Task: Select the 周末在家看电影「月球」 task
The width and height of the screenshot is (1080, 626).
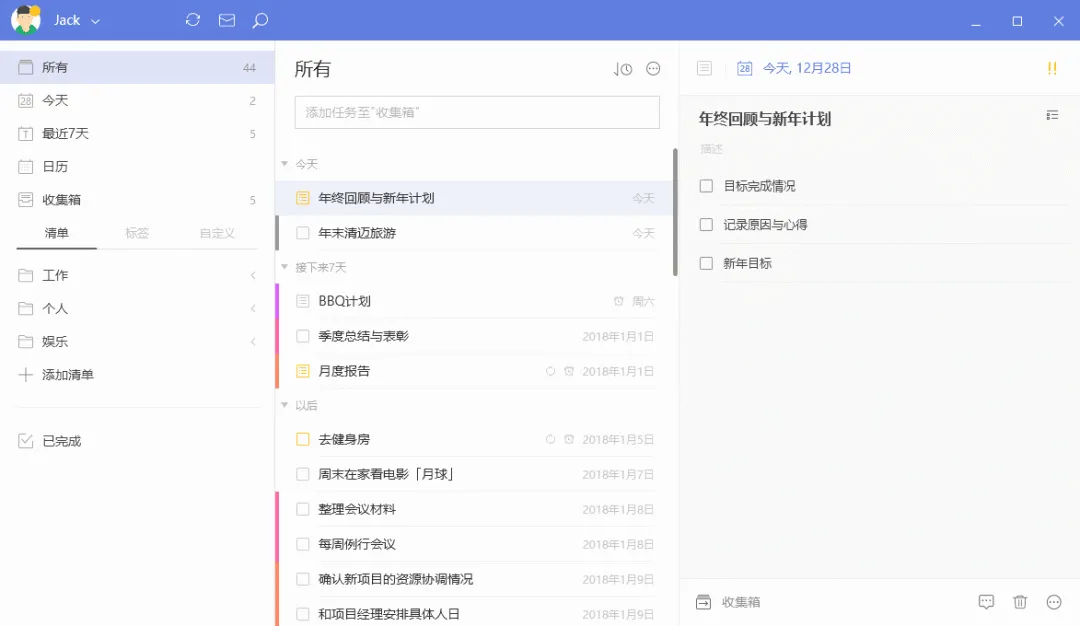Action: [x=474, y=474]
